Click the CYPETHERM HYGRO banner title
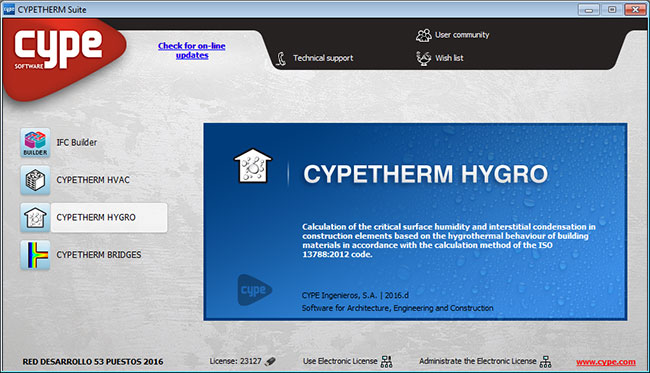 tap(426, 174)
